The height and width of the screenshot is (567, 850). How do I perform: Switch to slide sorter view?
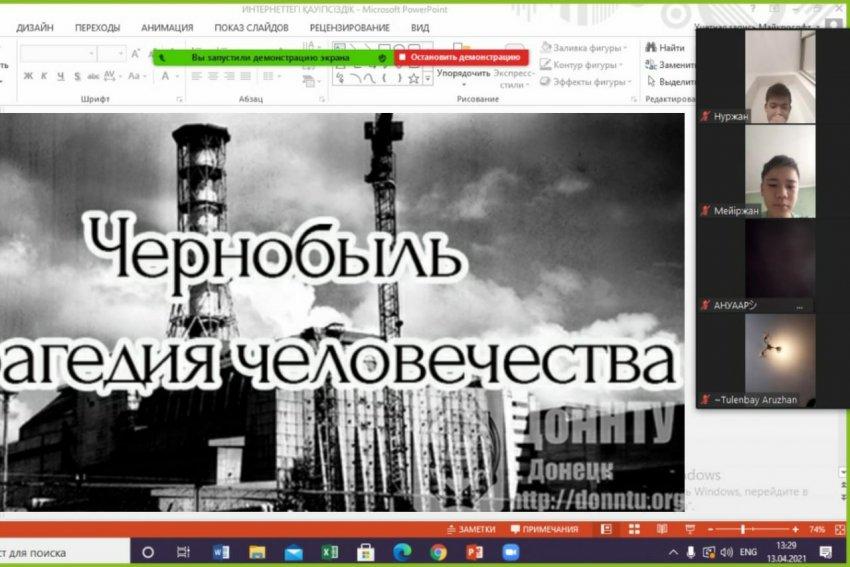point(634,529)
